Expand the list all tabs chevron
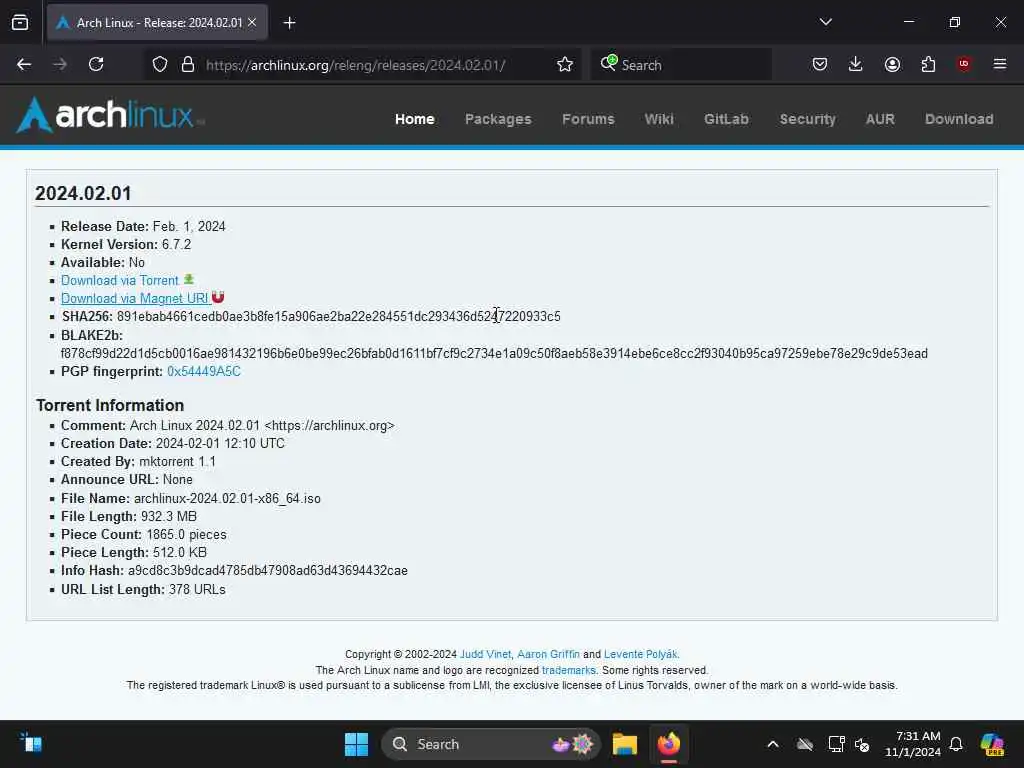Image resolution: width=1024 pixels, height=768 pixels. click(x=825, y=22)
